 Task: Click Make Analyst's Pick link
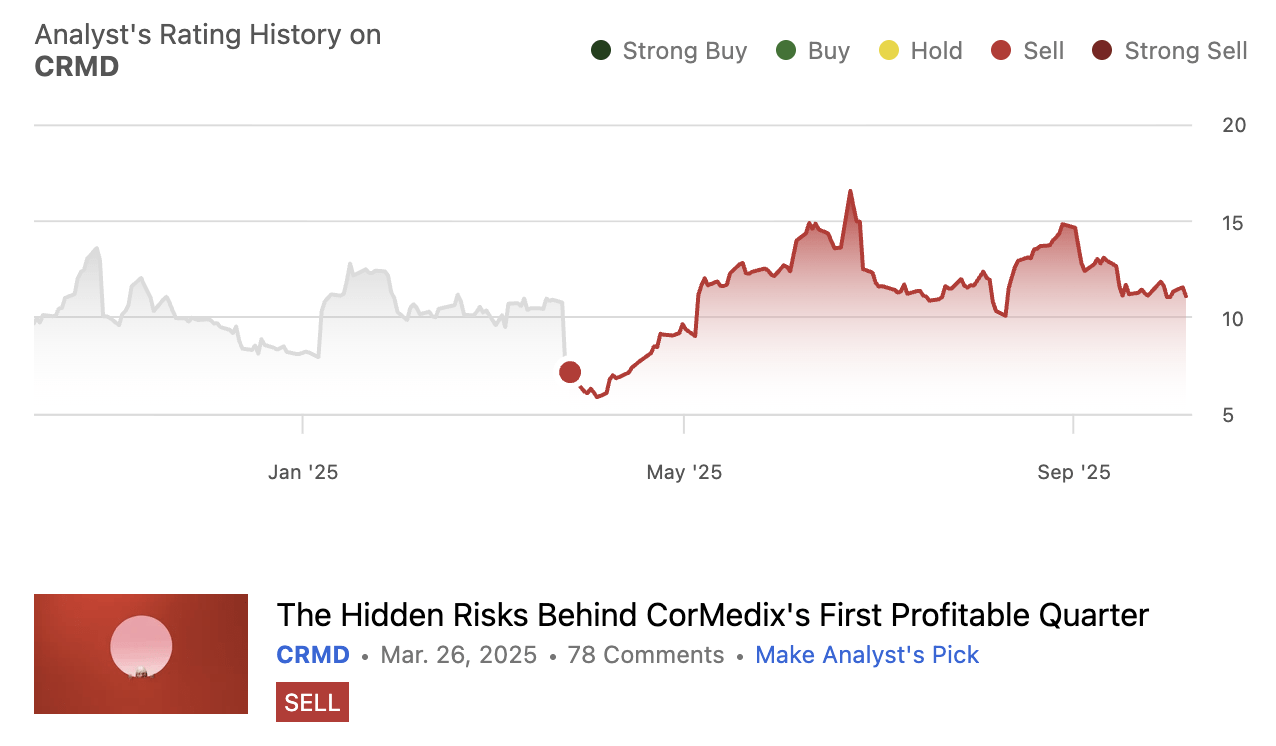867,655
